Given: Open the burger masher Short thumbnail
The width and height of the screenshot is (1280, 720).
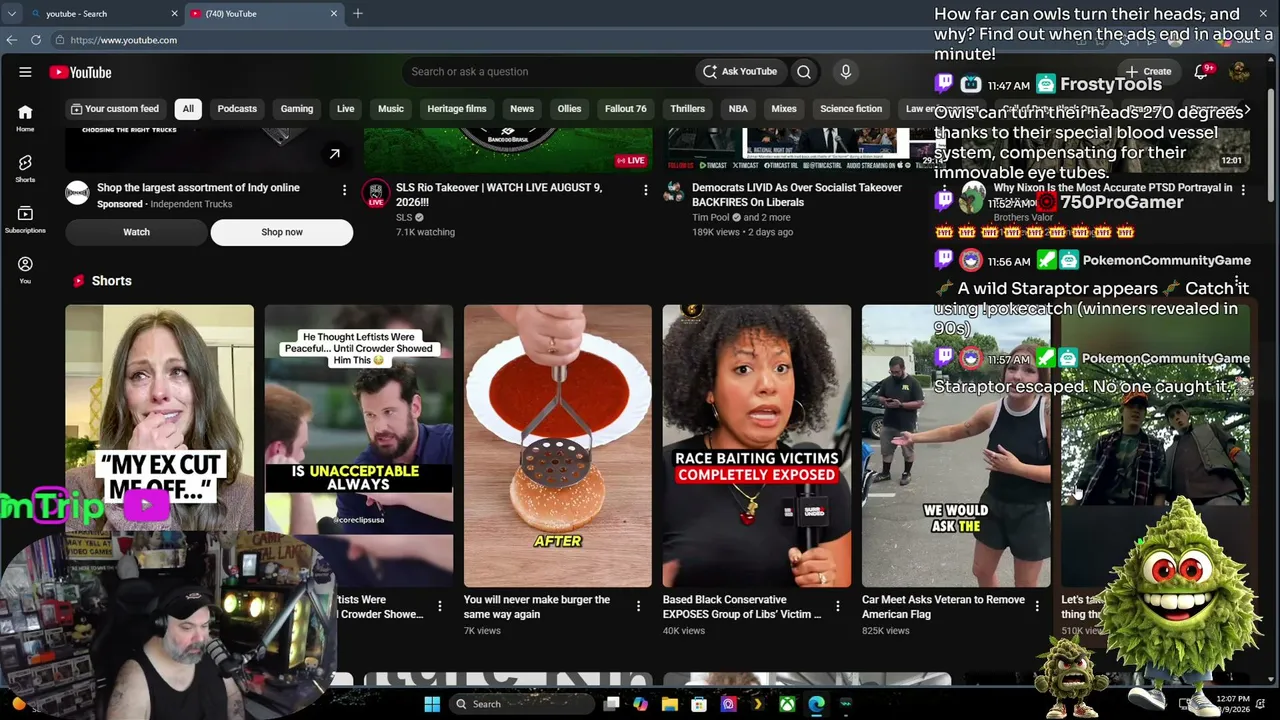Looking at the screenshot, I should click(558, 446).
